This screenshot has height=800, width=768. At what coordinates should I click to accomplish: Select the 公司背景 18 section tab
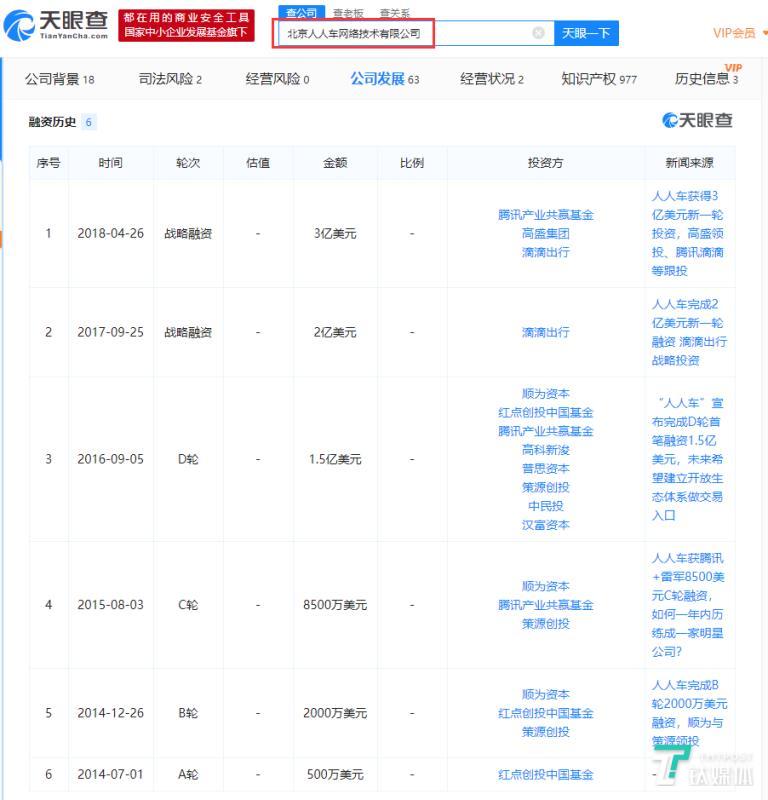click(60, 79)
